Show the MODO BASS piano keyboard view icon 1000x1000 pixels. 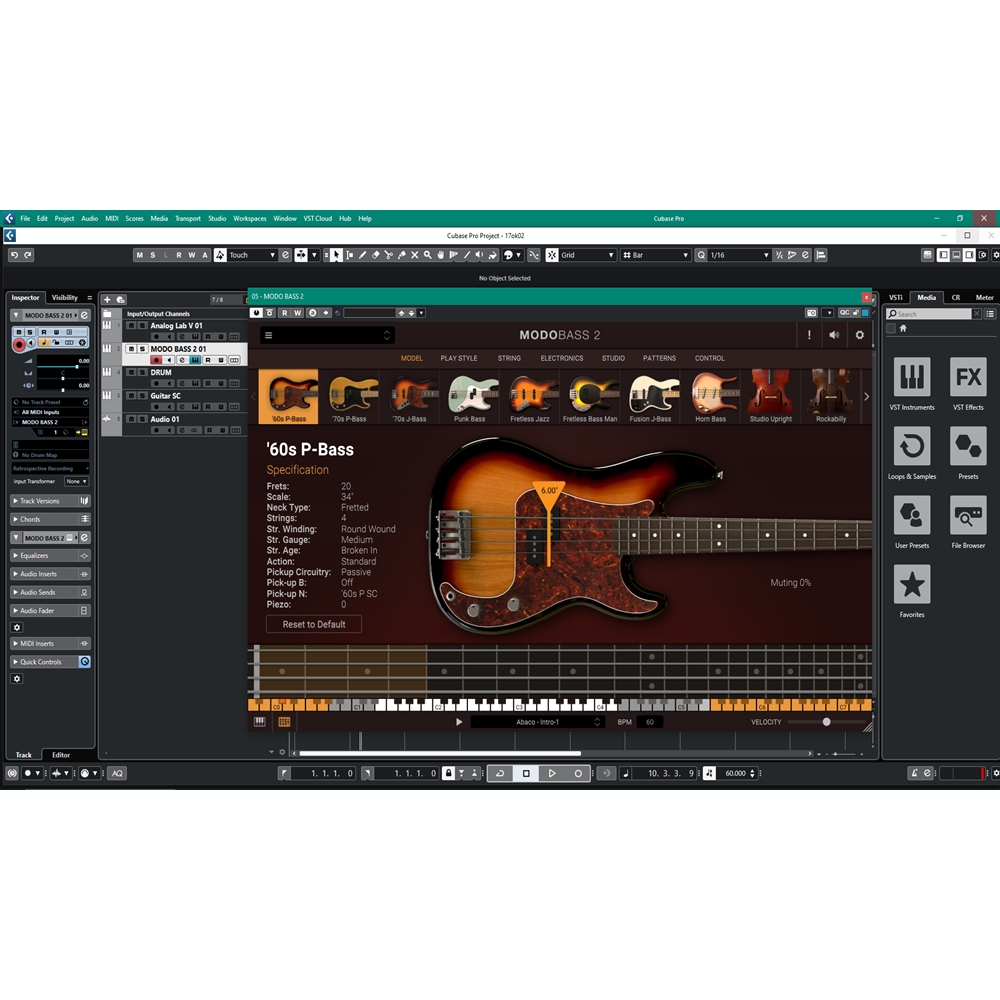coord(260,722)
